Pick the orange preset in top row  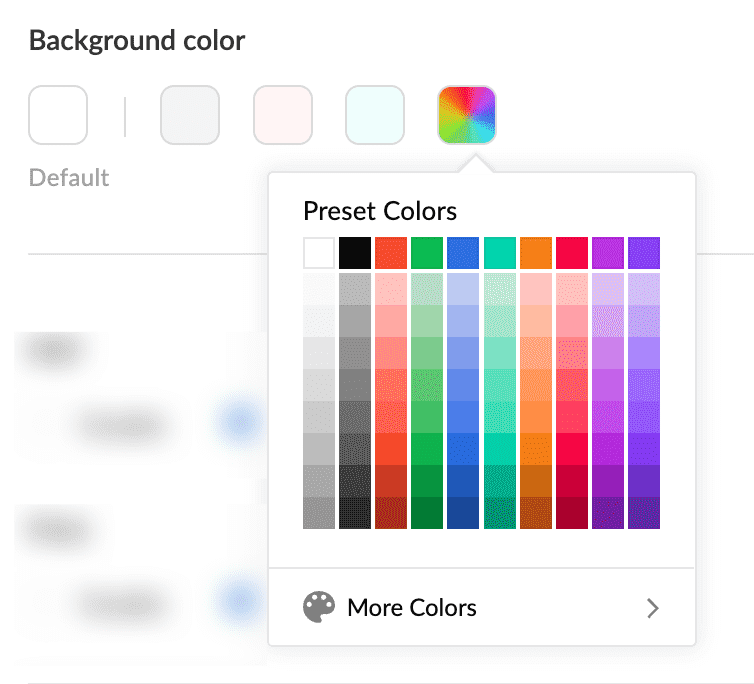(535, 253)
